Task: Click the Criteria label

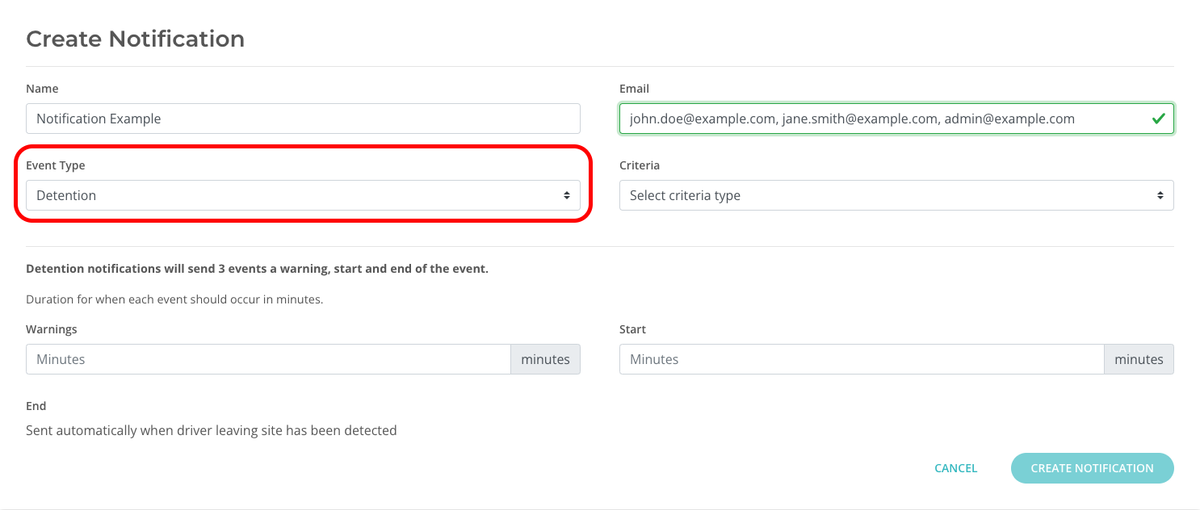Action: pos(639,165)
